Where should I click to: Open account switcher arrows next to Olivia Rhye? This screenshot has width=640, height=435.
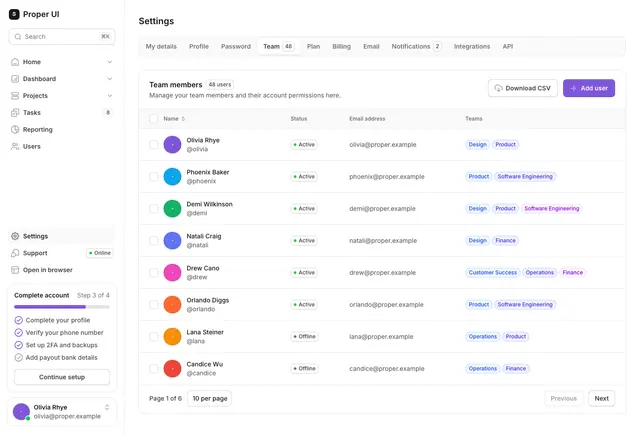pos(107,407)
